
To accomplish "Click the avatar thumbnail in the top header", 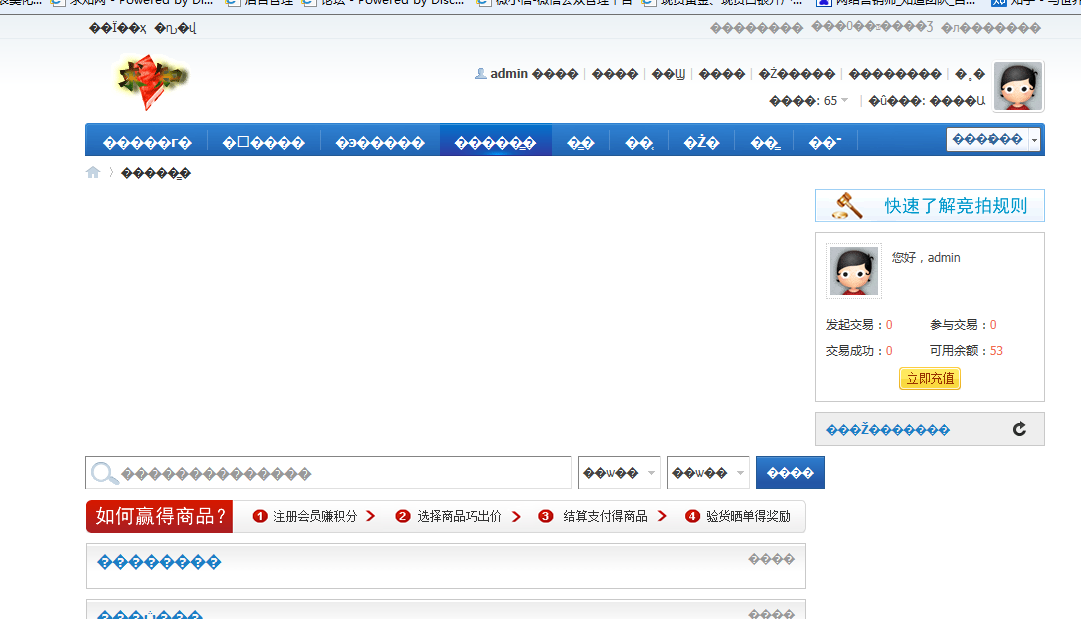I will [x=1018, y=86].
